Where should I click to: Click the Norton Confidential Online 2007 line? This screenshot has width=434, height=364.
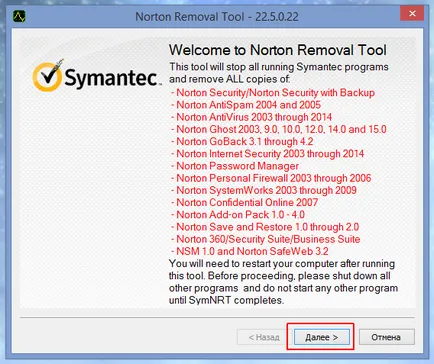pos(244,202)
